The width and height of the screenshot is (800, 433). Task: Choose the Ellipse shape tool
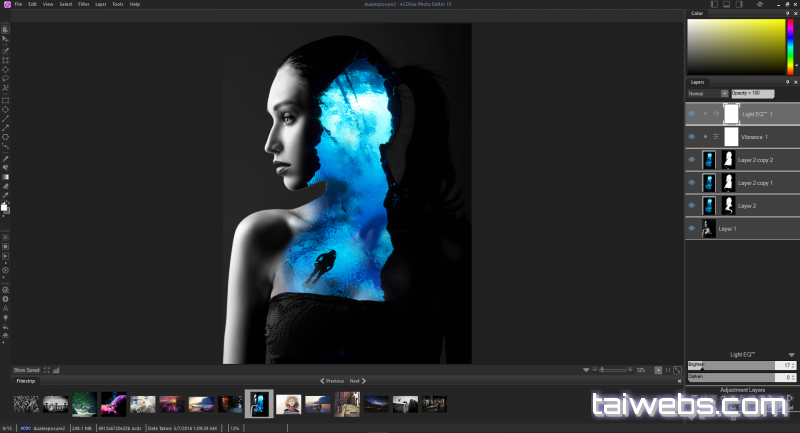tap(6, 109)
